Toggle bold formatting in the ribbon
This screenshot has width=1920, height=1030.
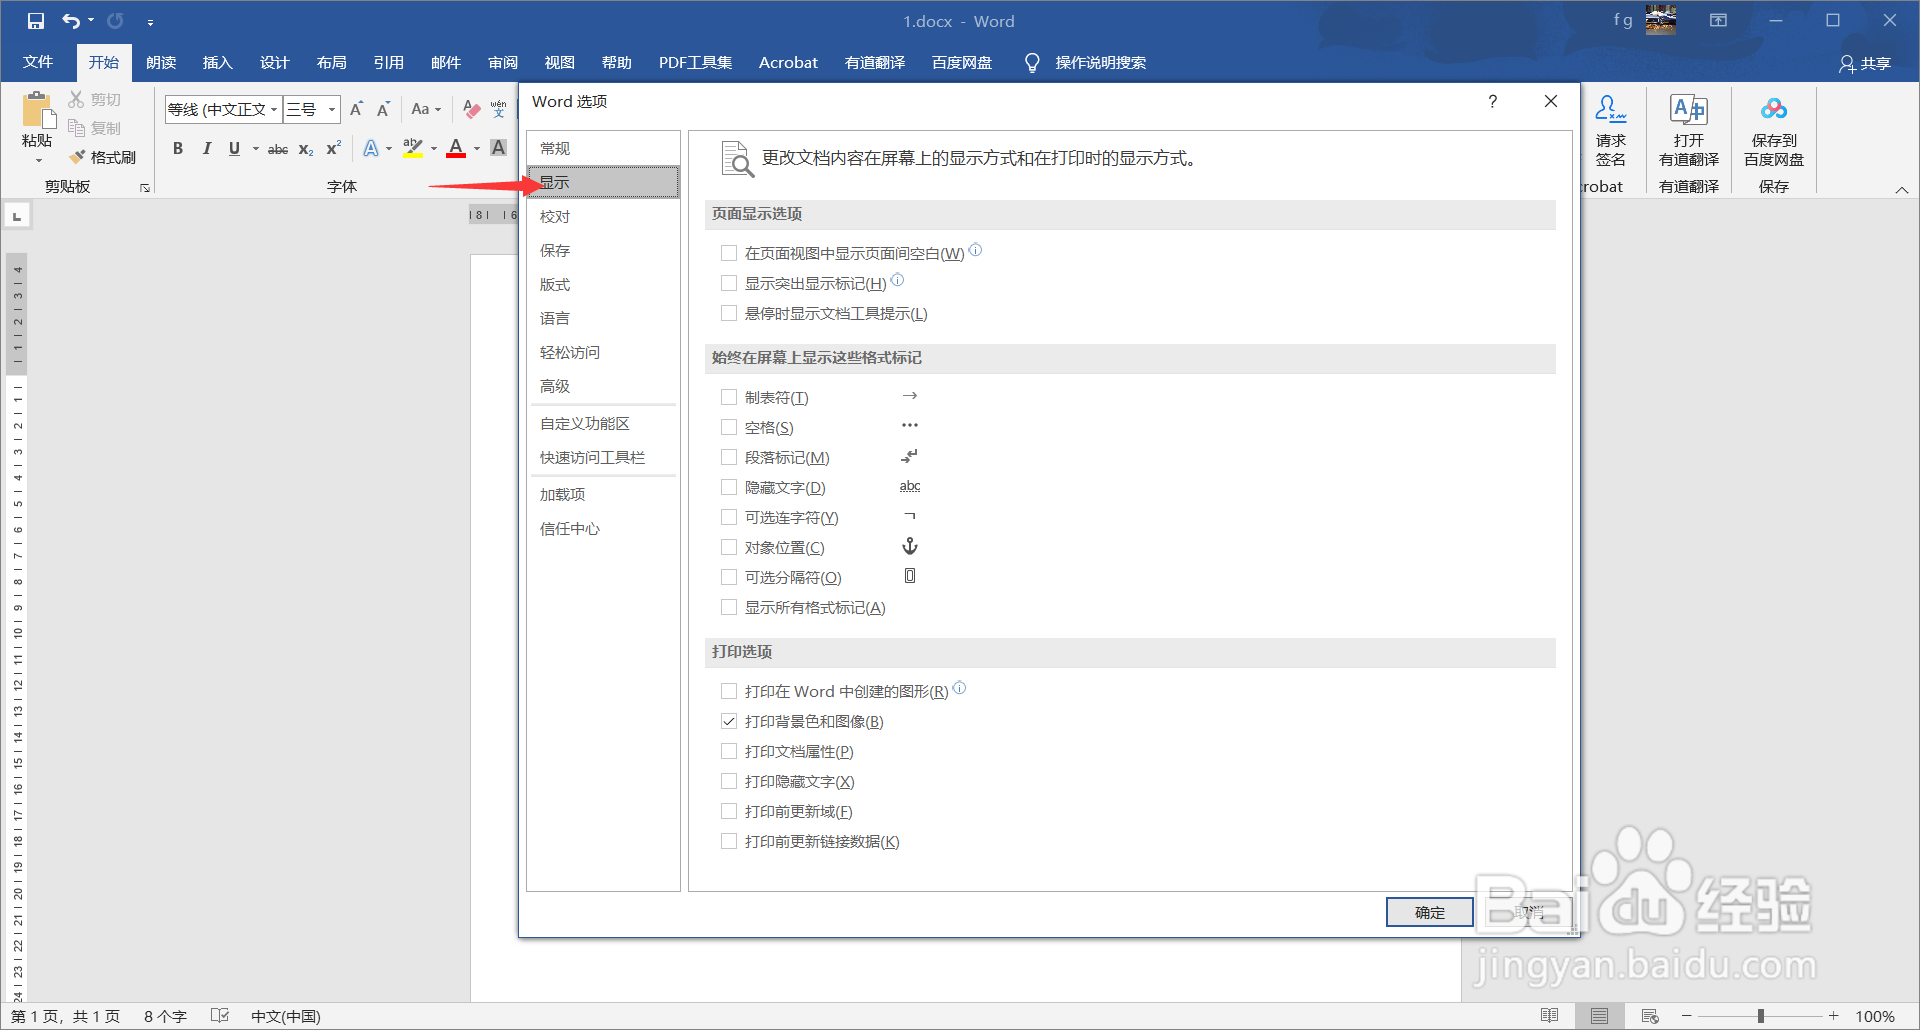click(x=178, y=148)
